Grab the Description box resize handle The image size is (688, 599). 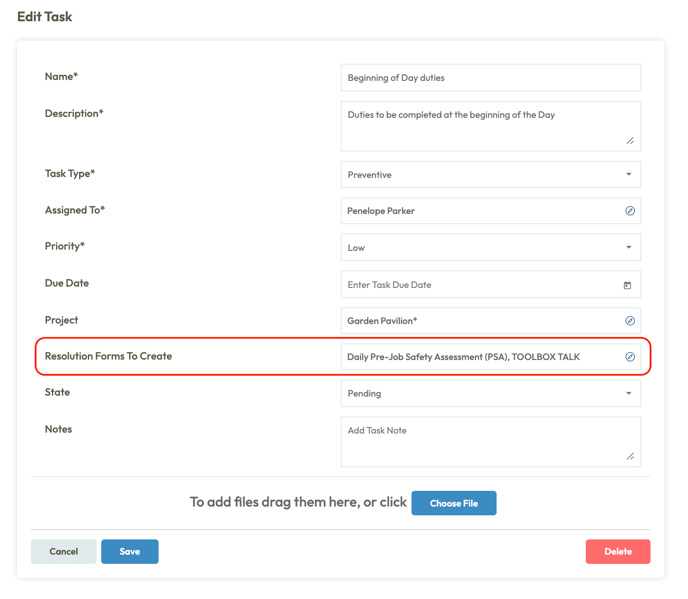(x=630, y=141)
